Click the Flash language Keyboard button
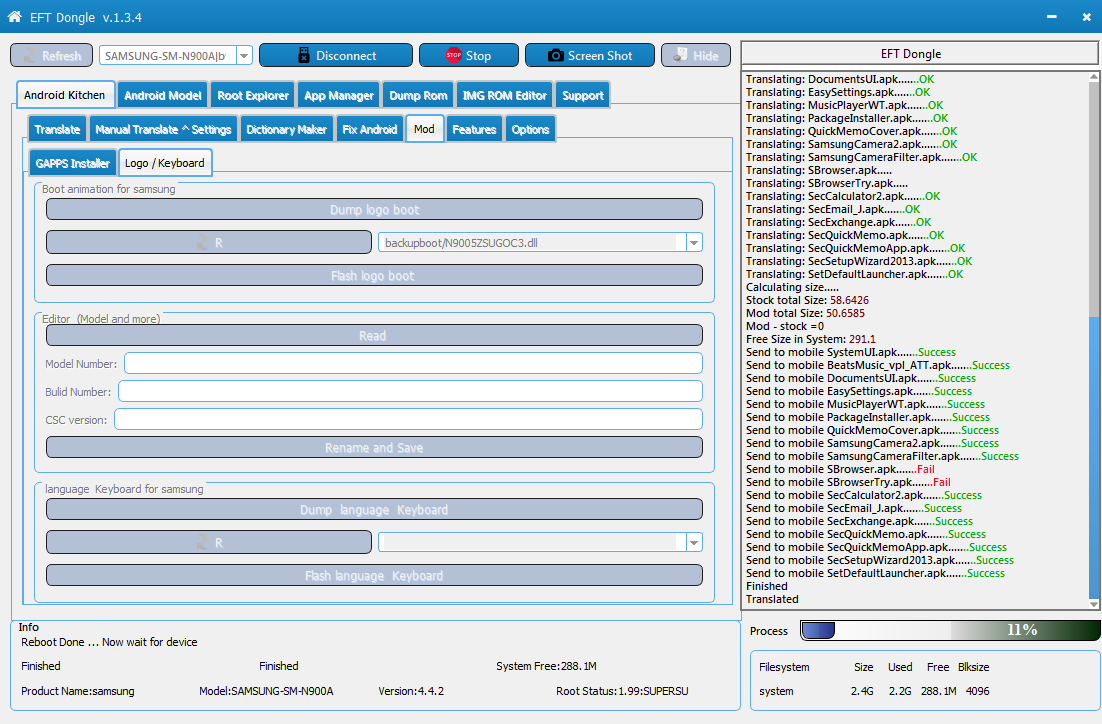The image size is (1102, 724). coord(375,576)
